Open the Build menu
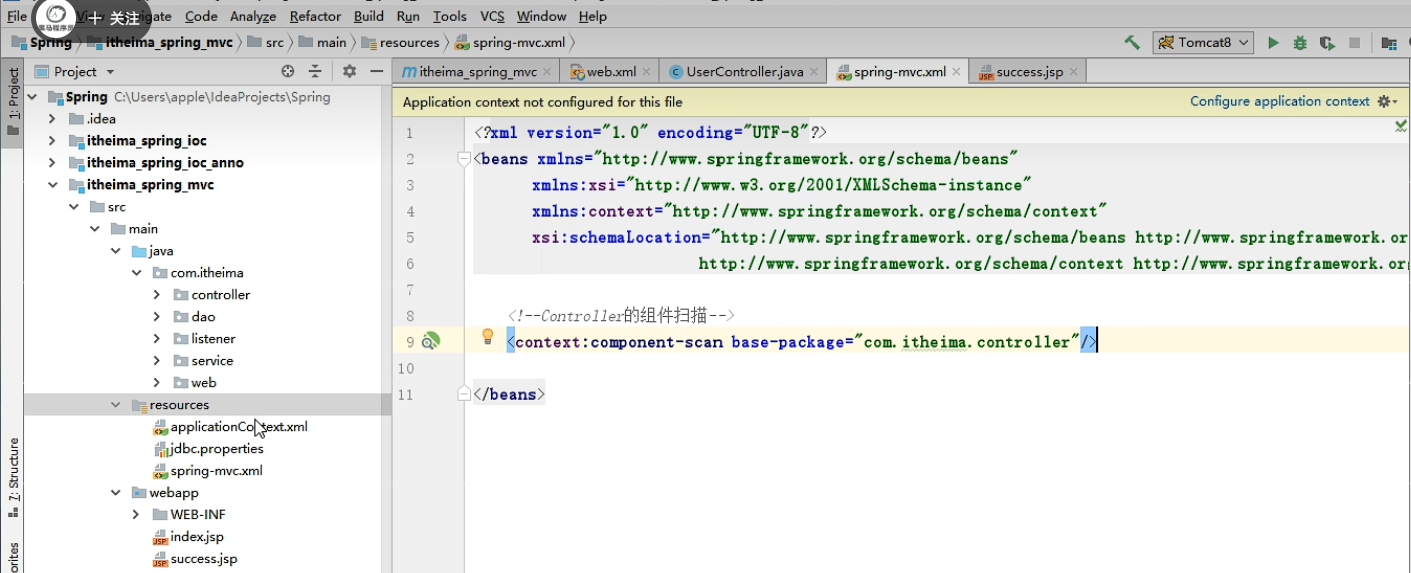 [x=369, y=16]
